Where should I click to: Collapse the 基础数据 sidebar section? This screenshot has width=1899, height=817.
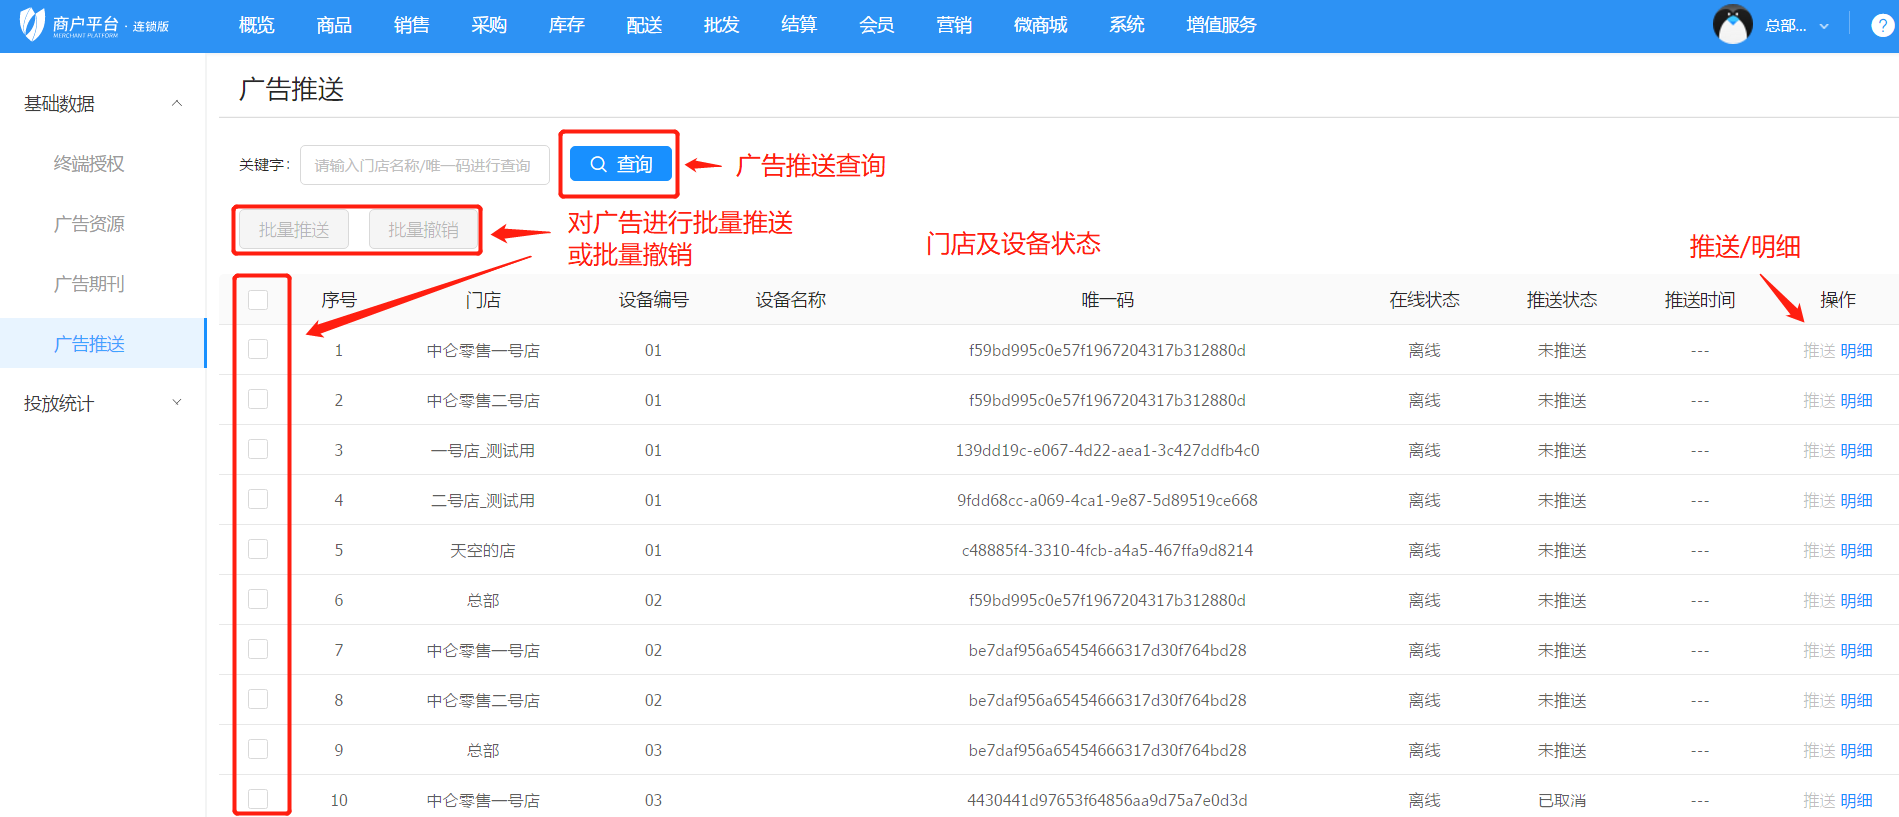[x=177, y=103]
